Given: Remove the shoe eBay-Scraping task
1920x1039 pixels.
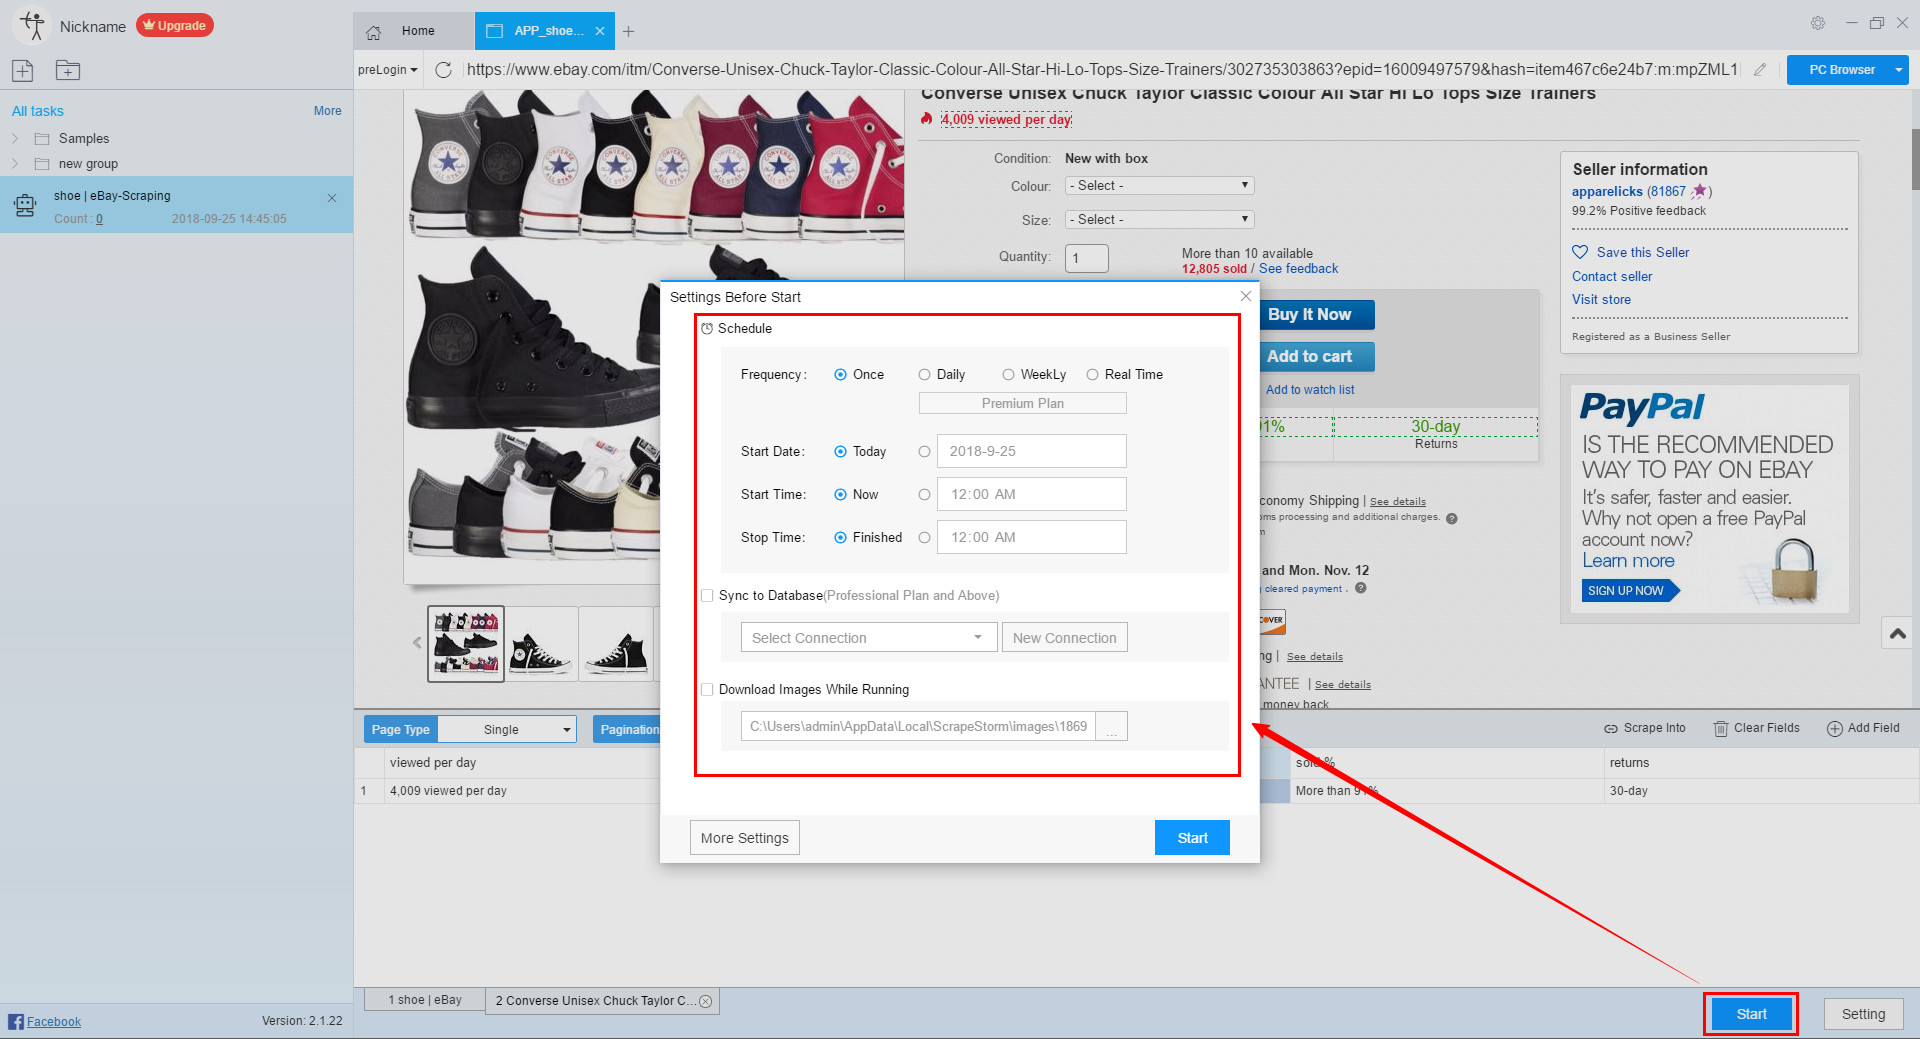Looking at the screenshot, I should coord(332,198).
